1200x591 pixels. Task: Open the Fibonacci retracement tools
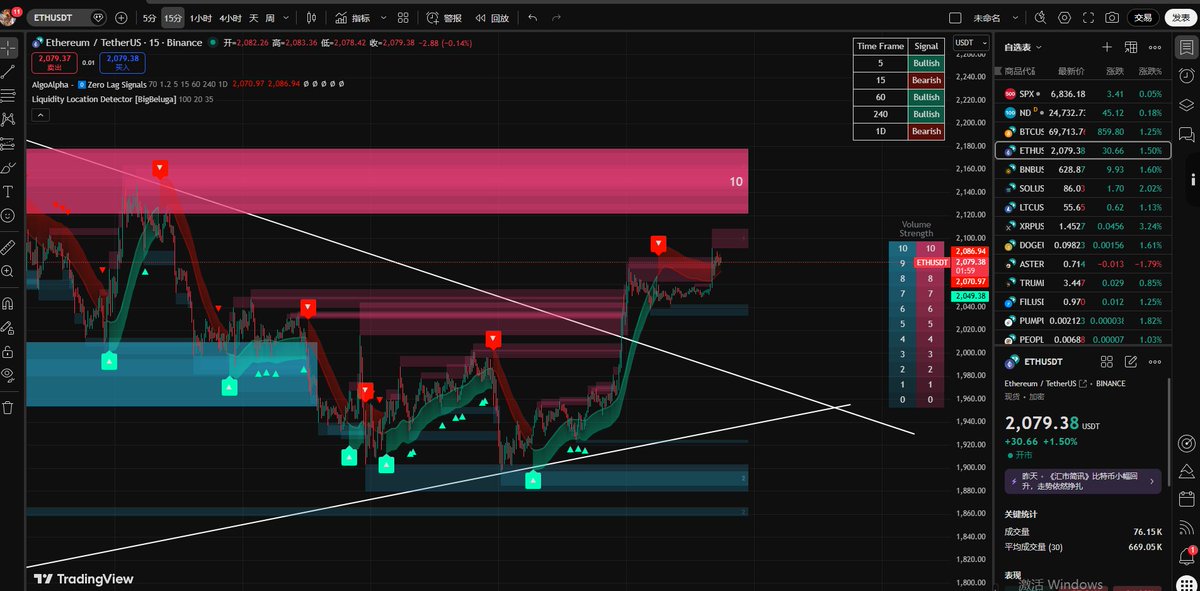pyautogui.click(x=8, y=95)
